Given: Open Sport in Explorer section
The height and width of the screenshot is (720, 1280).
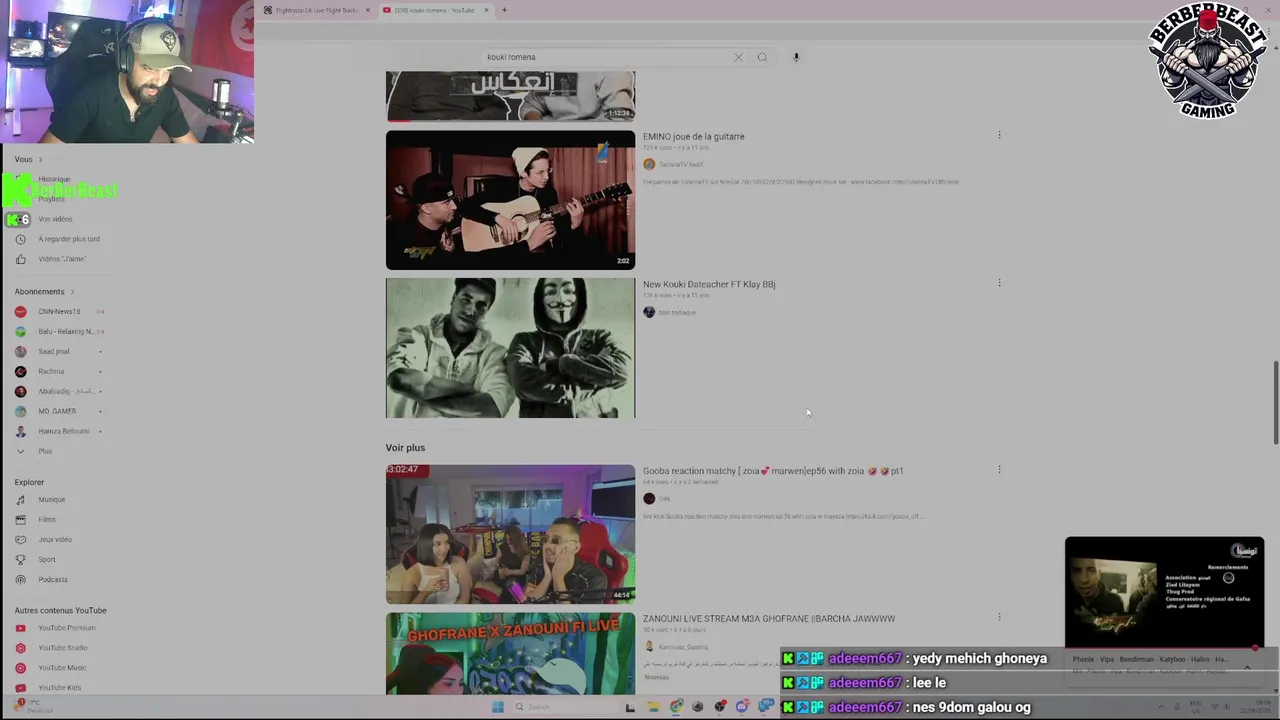Looking at the screenshot, I should 47,560.
